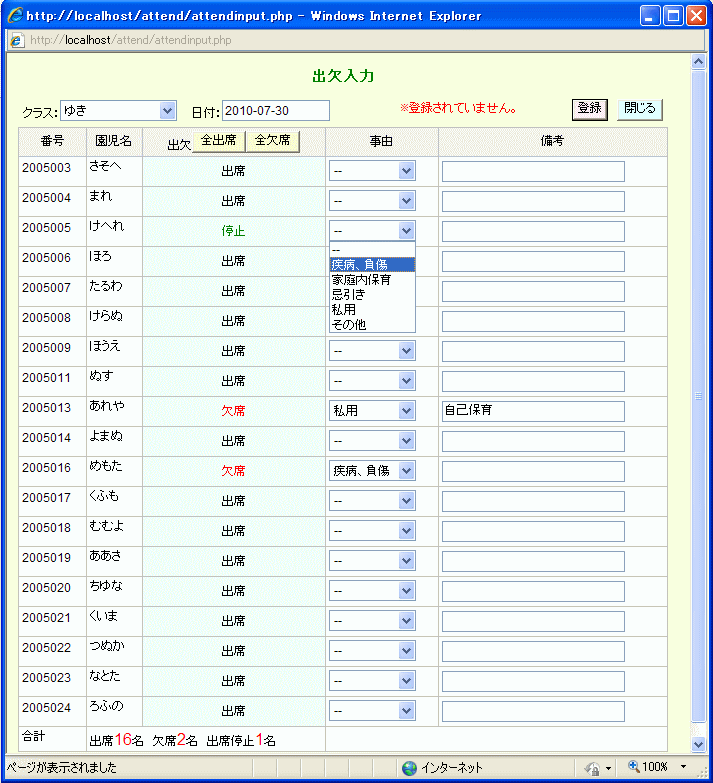Click the 日付 date input field
This screenshot has height=783, width=713.
[275, 110]
